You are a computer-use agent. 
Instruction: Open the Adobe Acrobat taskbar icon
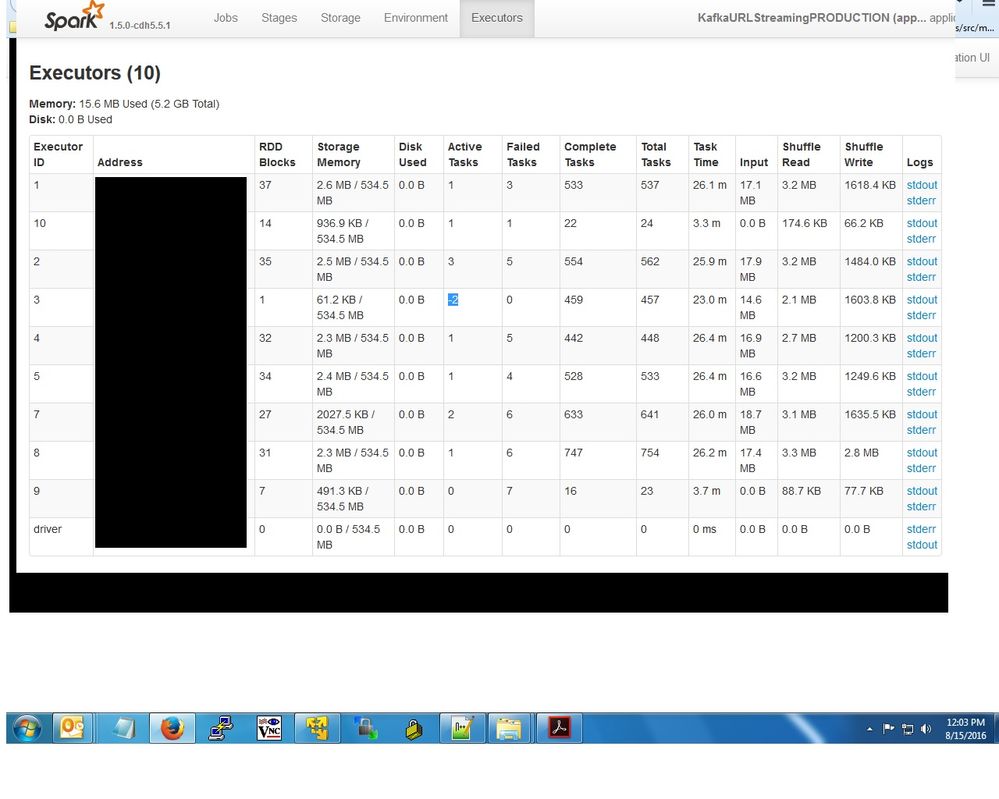(559, 728)
